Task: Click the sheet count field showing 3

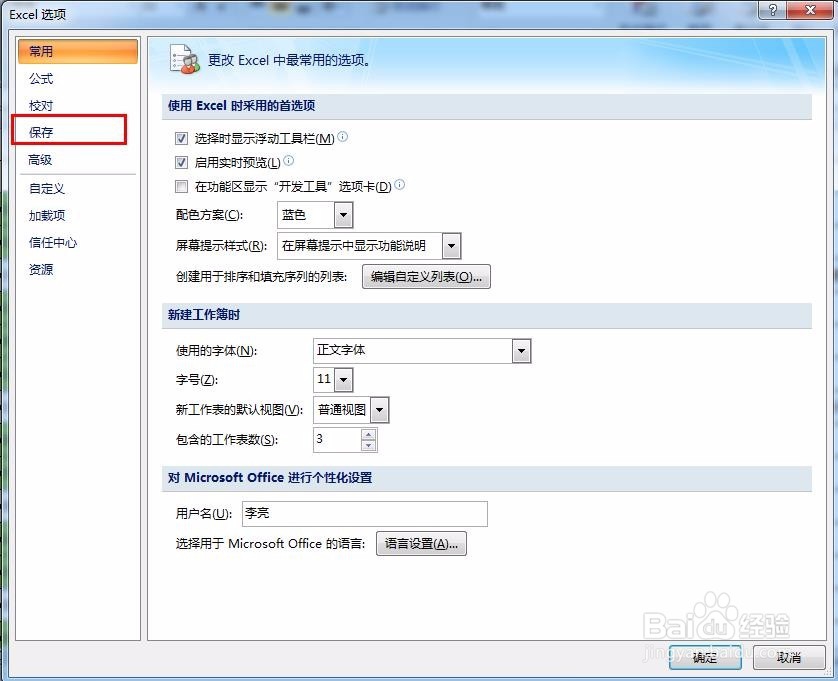Action: (x=337, y=440)
